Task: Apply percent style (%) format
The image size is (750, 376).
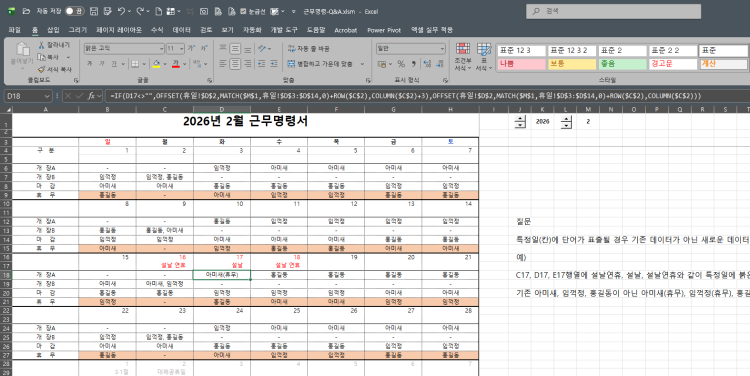Action: (x=401, y=64)
